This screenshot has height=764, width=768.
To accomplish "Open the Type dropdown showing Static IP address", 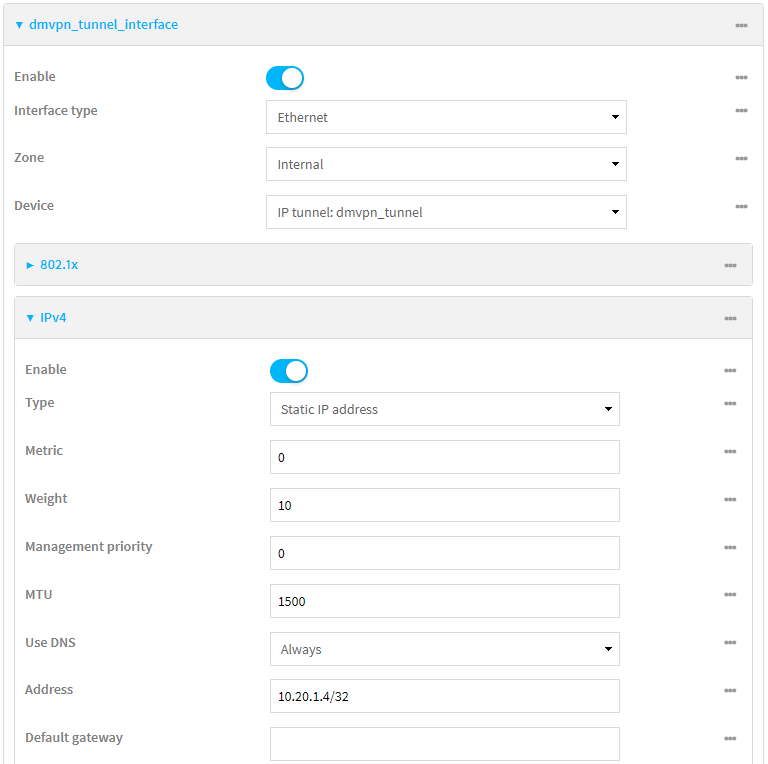I will (x=444, y=409).
